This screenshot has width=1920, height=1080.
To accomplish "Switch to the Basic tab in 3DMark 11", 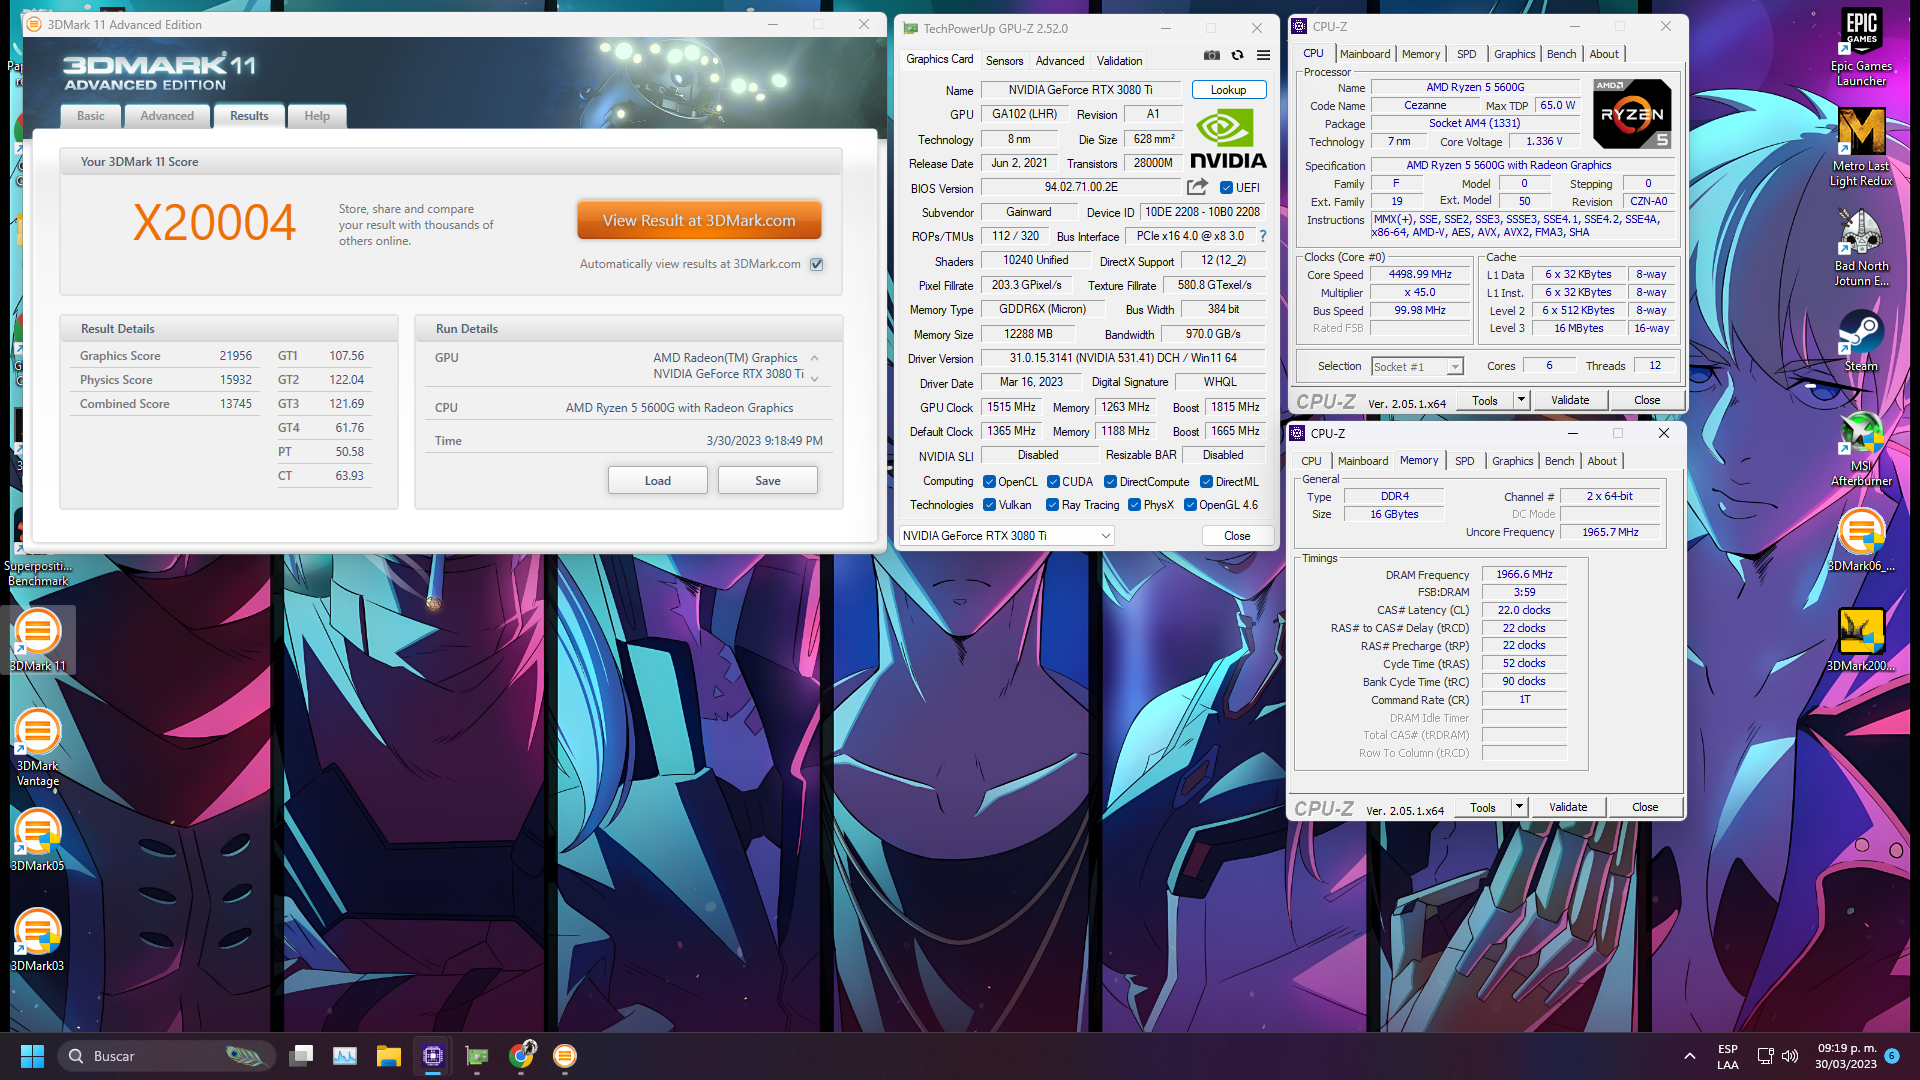I will click(x=91, y=116).
